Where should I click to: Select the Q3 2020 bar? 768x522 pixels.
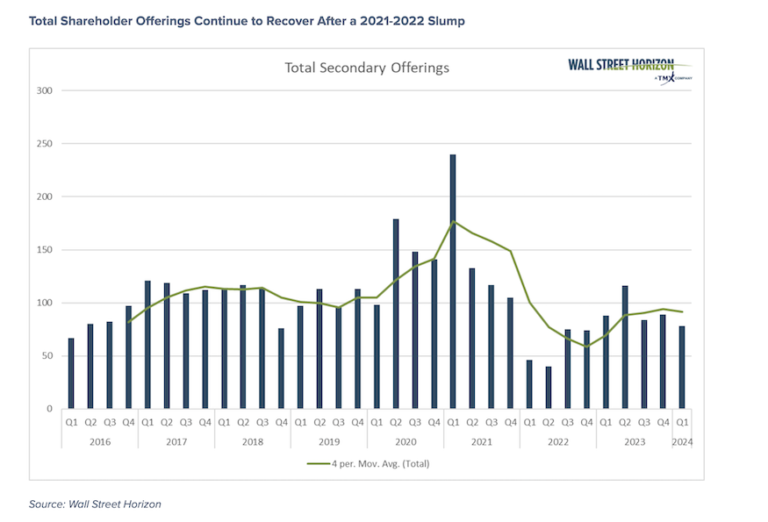(415, 330)
